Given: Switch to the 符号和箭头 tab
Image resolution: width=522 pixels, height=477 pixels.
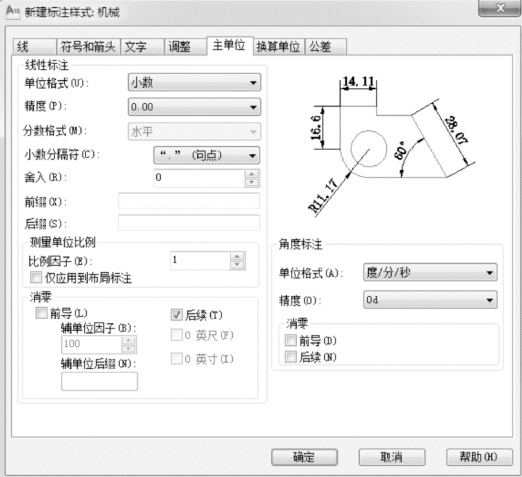Looking at the screenshot, I should point(88,47).
